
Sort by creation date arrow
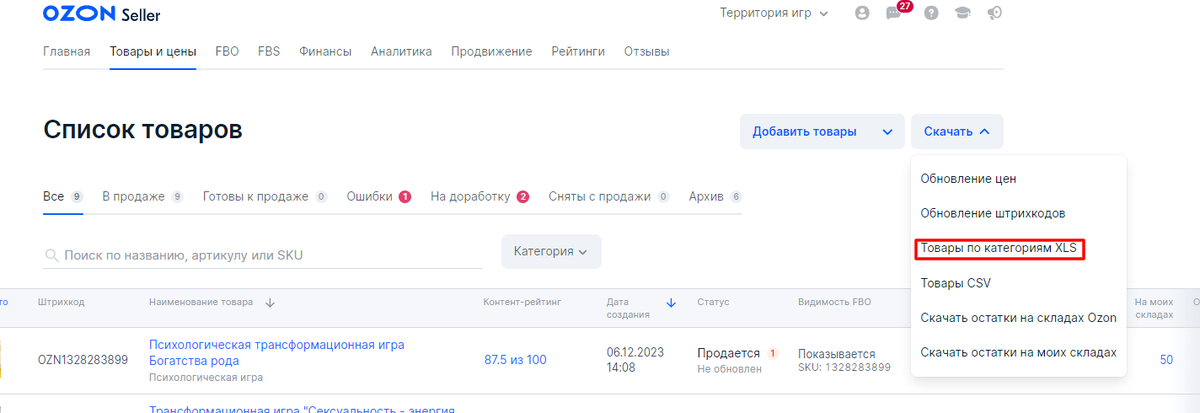(x=671, y=302)
